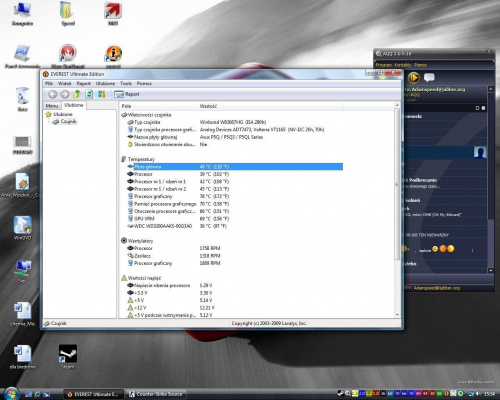The width and height of the screenshot is (500, 400).
Task: Click the EVEREST list vertical scrollbar
Action: pos(397,183)
